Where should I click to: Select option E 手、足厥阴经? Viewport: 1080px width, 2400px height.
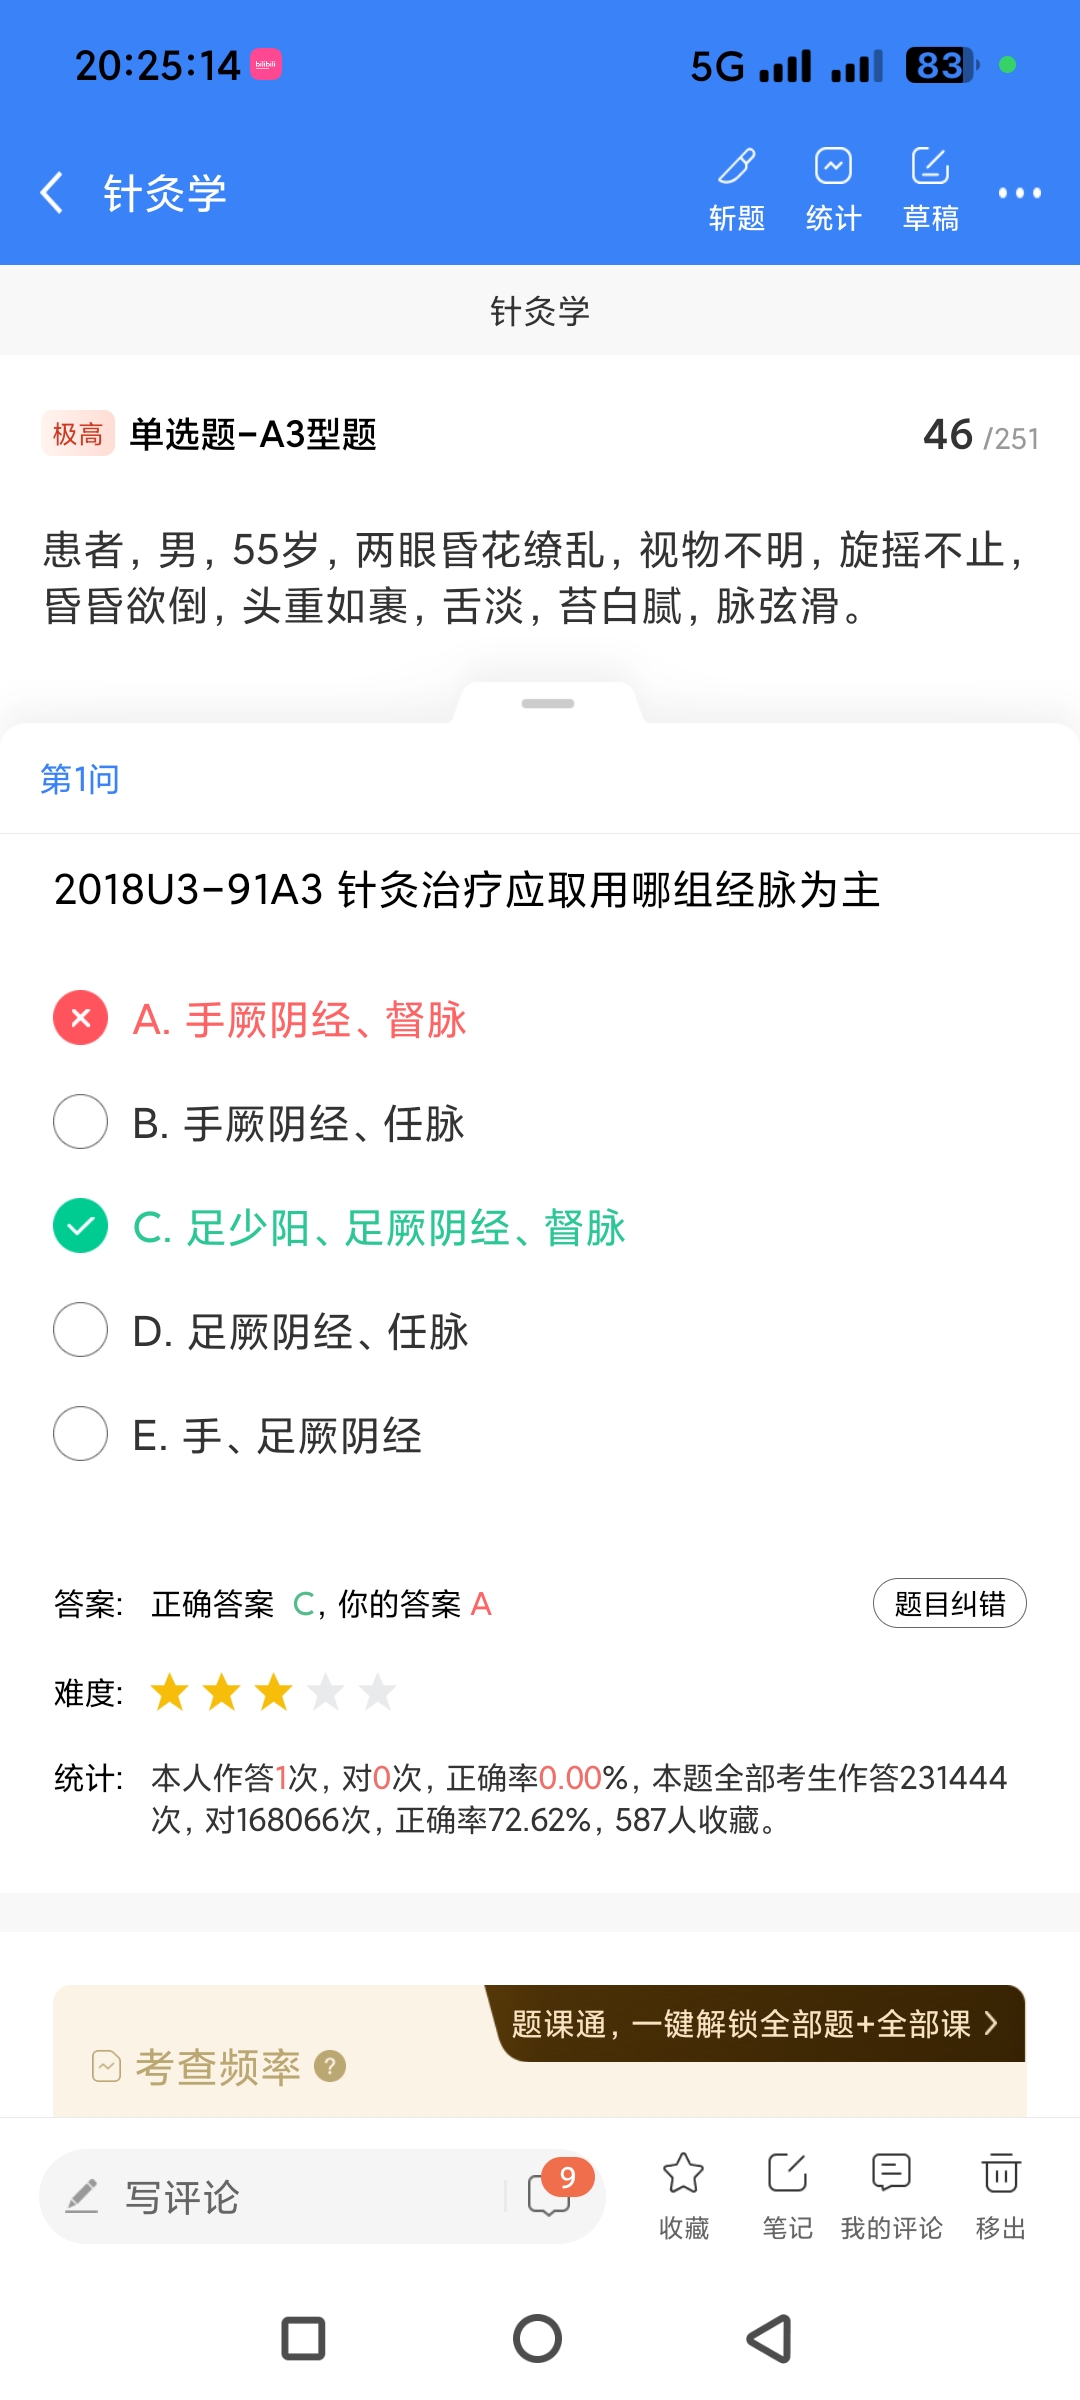click(x=81, y=1434)
